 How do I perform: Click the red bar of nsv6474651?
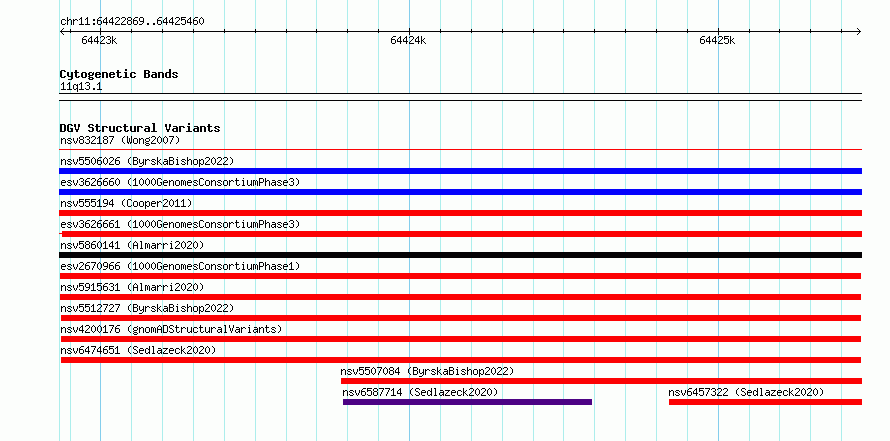tap(461, 360)
